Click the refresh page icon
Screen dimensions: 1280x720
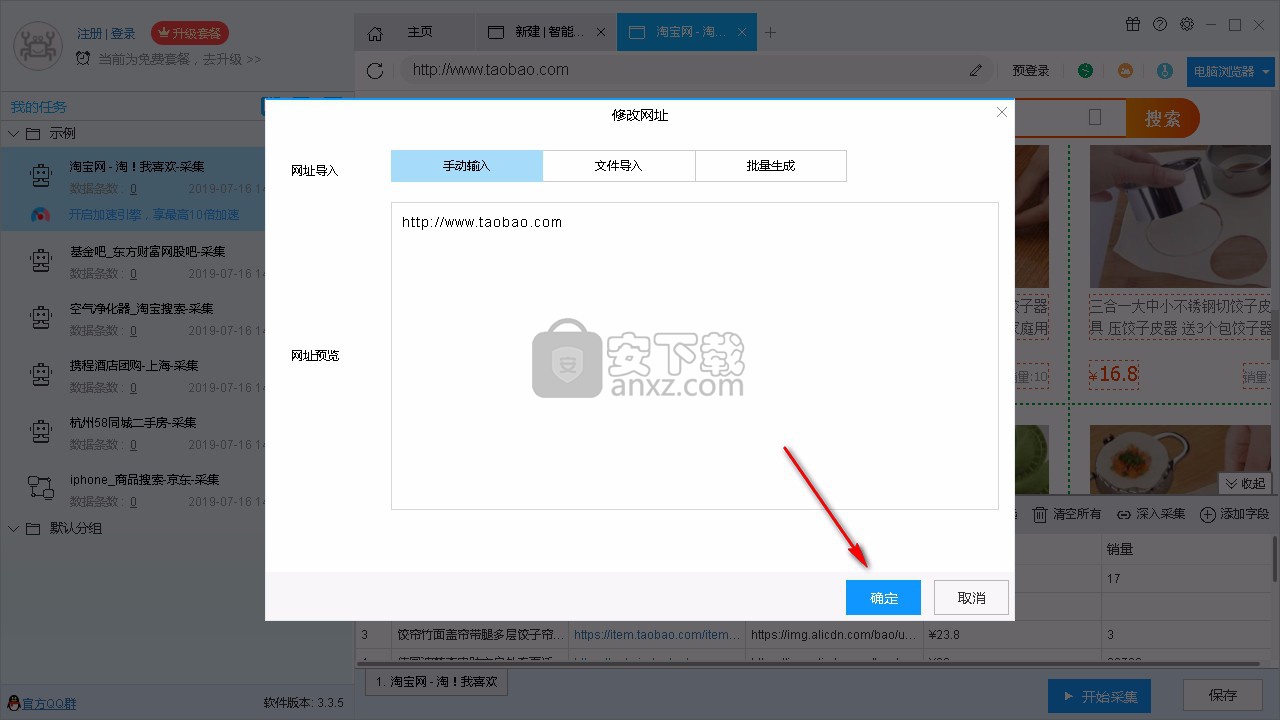(x=375, y=70)
